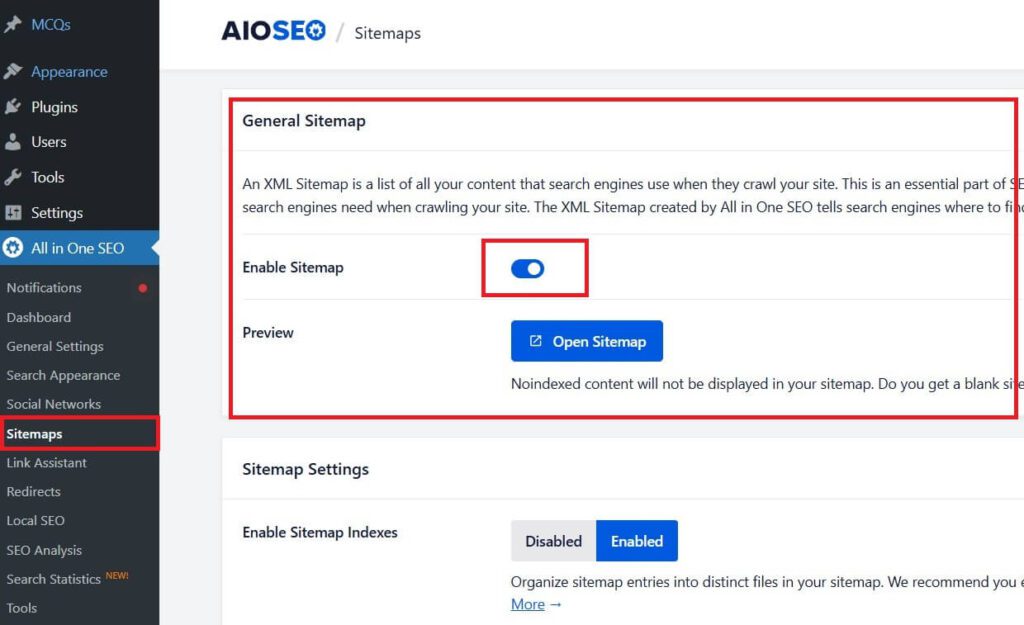Click the Sitemaps breadcrumb text
Screen dimensions: 1024x625
tap(387, 33)
